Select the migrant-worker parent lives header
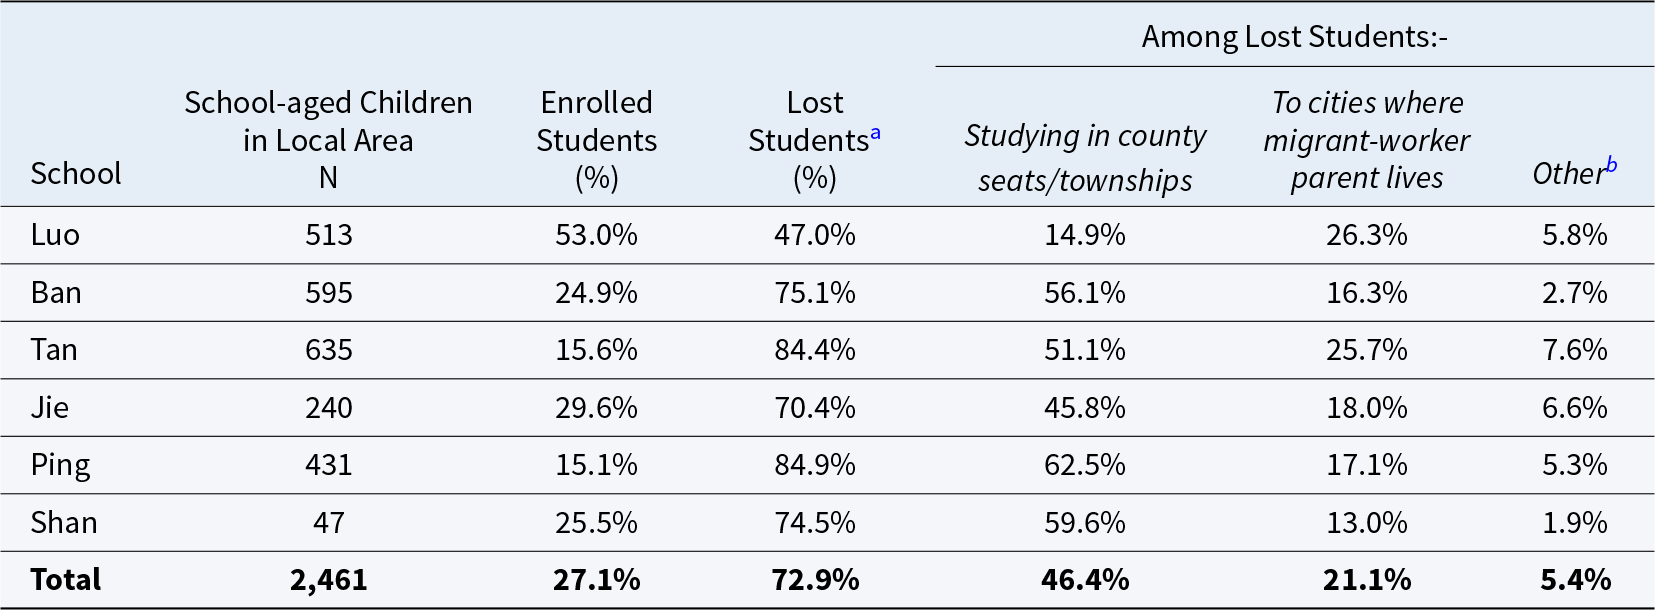 (1367, 140)
